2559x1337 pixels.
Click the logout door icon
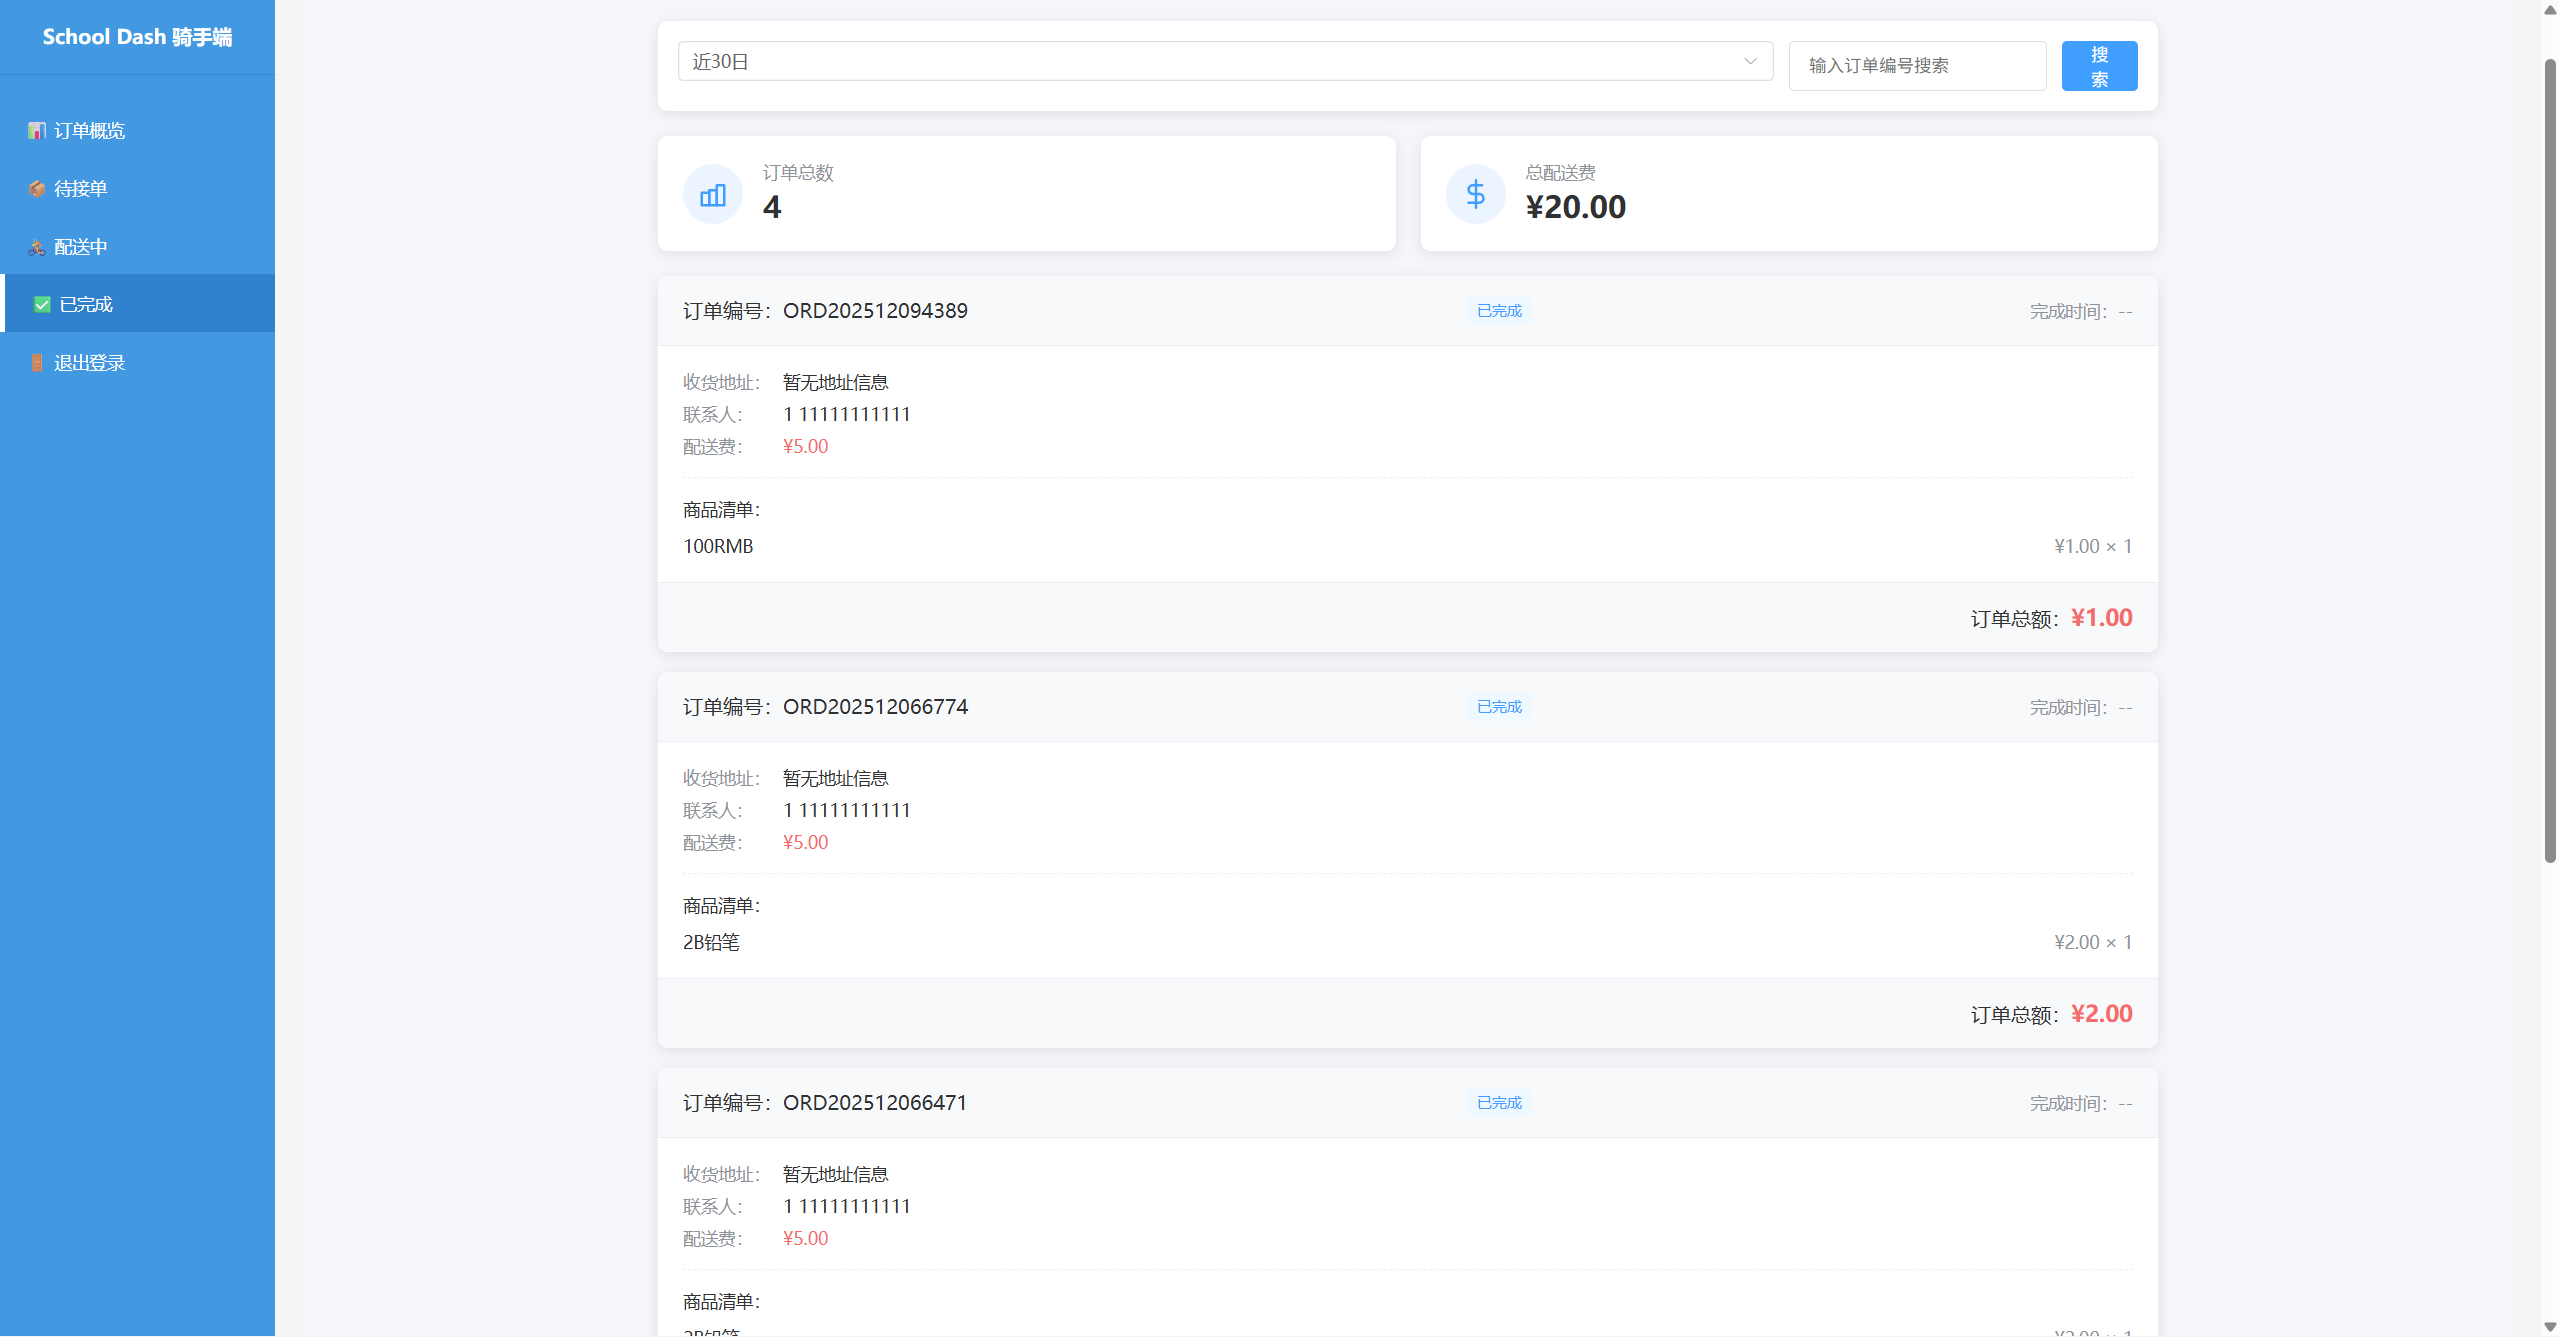[x=37, y=363]
